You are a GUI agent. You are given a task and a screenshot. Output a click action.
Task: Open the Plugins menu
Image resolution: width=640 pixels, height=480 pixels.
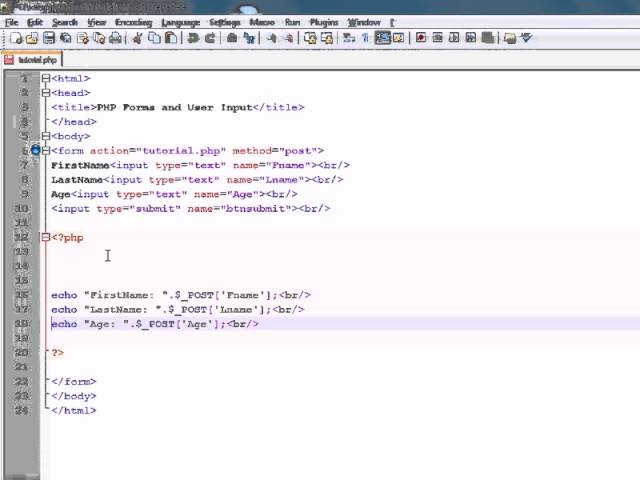pyautogui.click(x=324, y=22)
